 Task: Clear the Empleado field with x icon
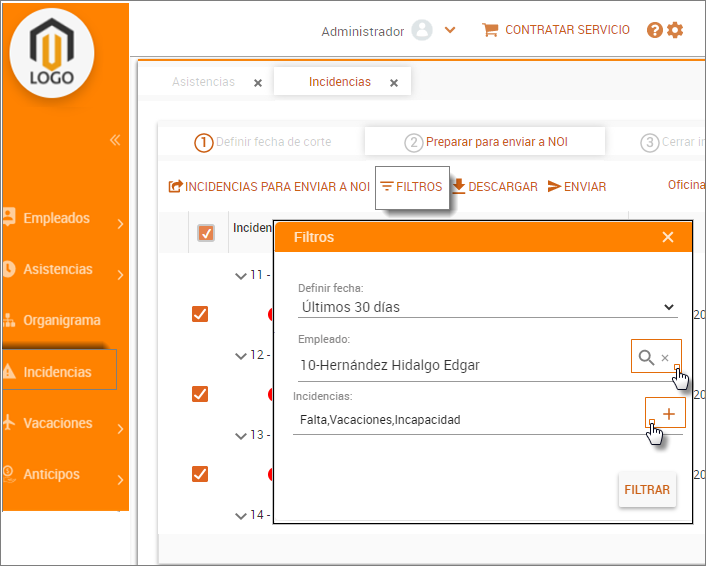coord(665,358)
